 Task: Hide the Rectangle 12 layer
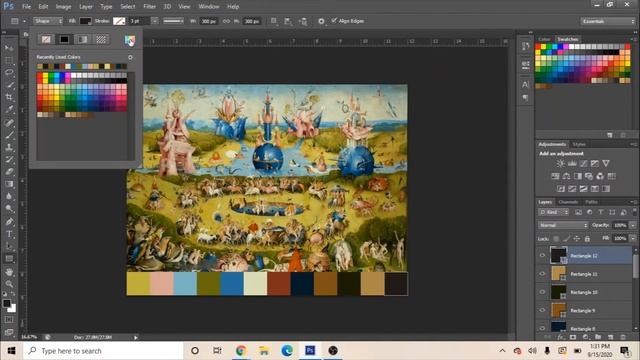(x=542, y=256)
